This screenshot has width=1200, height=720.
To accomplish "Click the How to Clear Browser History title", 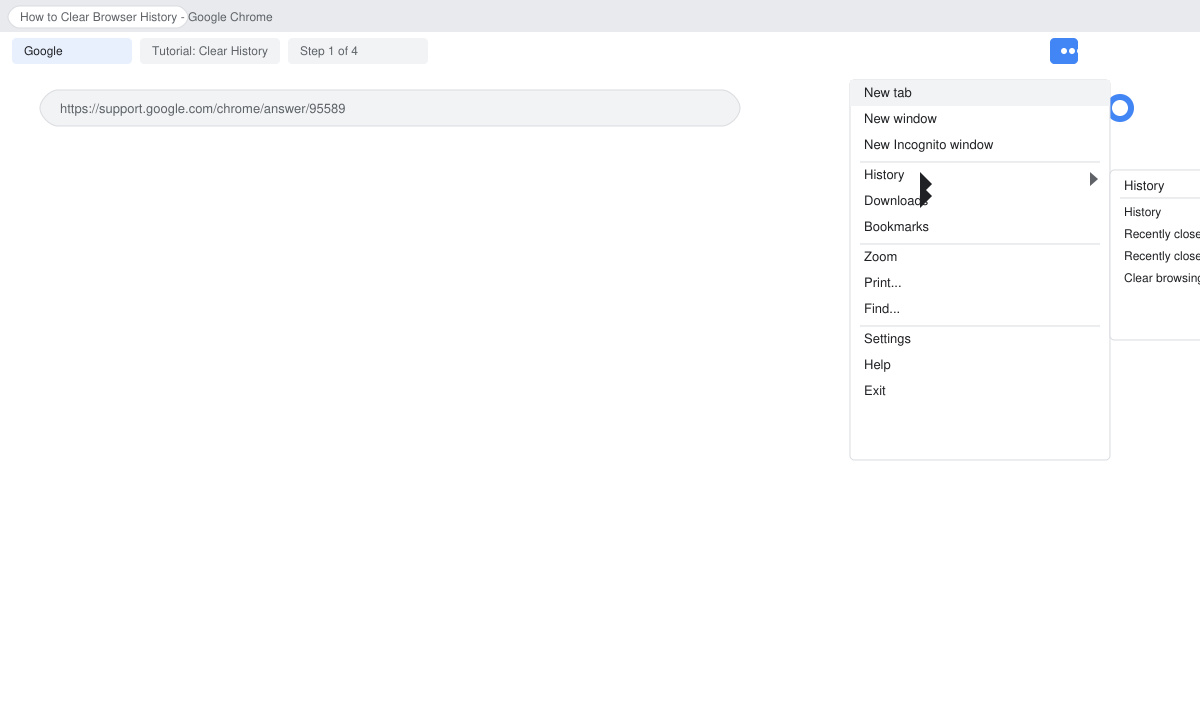I will (98, 17).
